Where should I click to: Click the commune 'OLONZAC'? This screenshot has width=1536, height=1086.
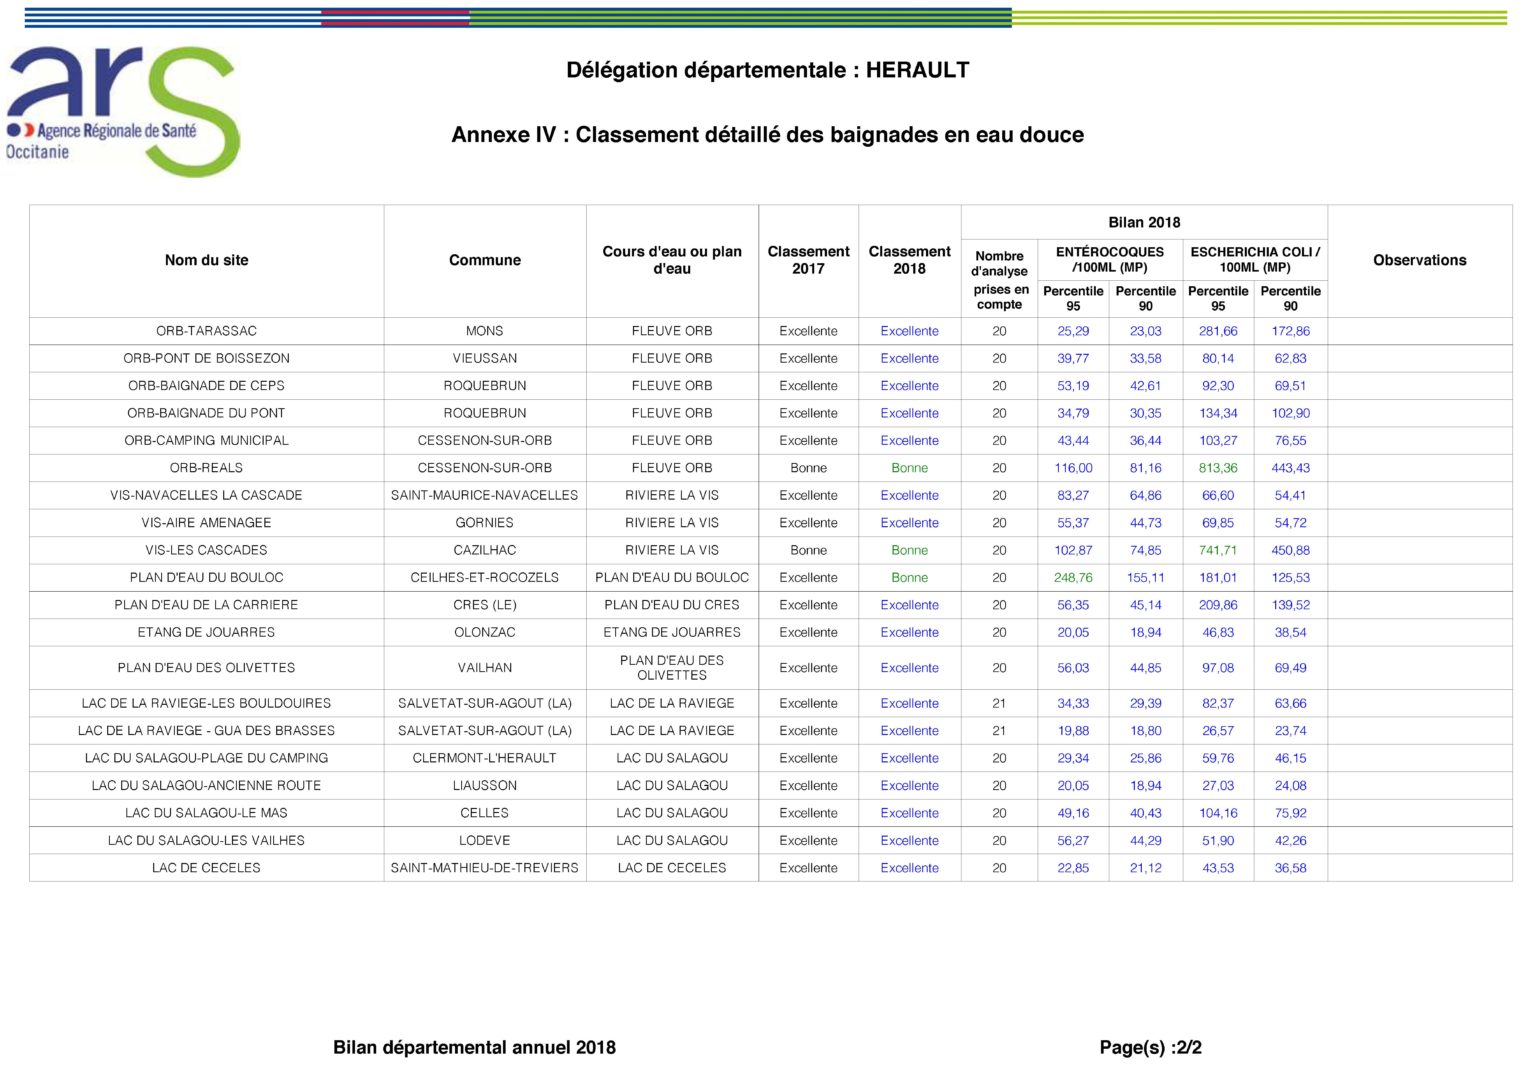(x=485, y=632)
